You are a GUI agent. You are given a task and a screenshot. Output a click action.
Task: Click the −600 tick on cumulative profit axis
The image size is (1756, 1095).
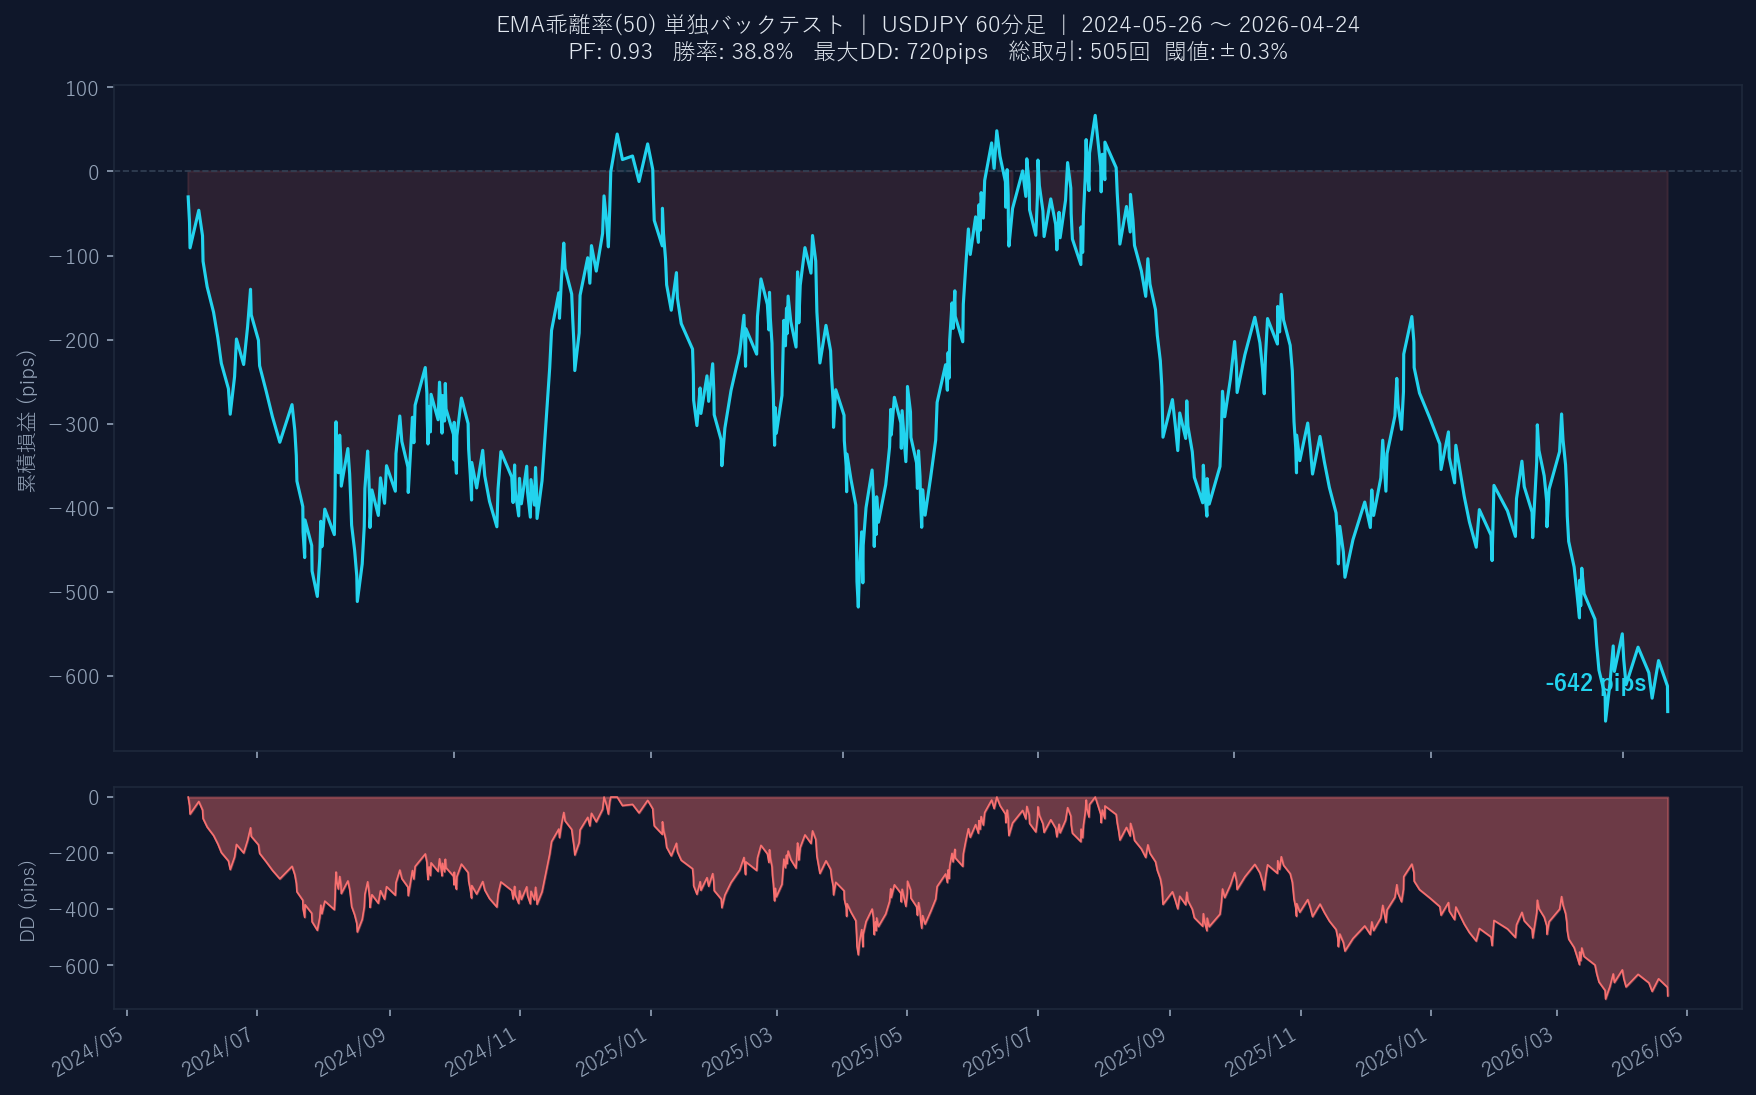click(74, 677)
